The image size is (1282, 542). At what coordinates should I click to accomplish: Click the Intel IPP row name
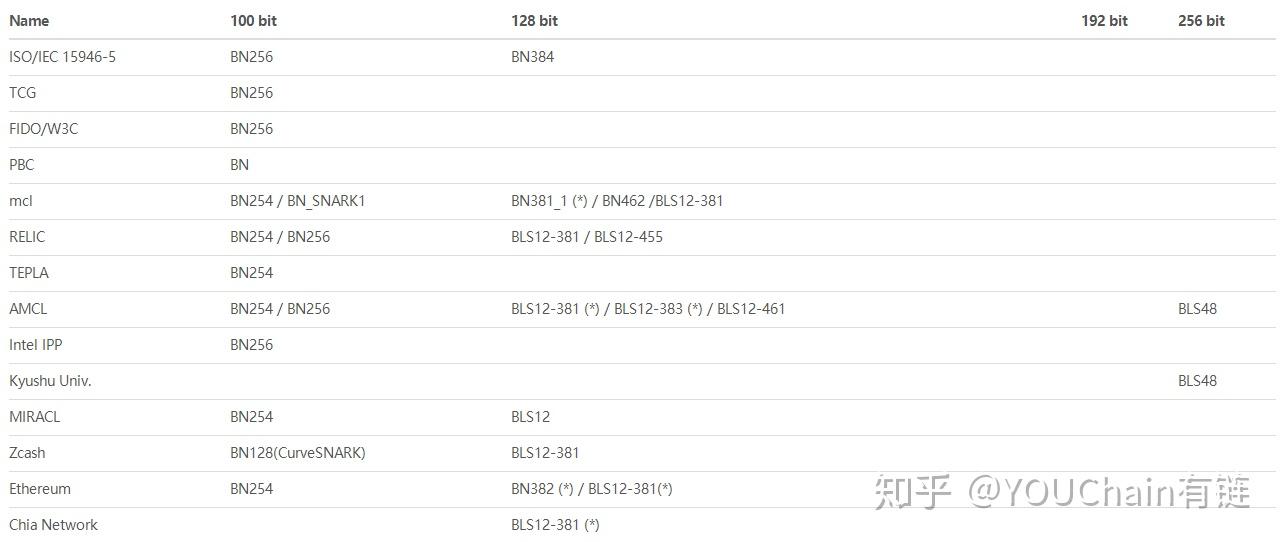[x=38, y=345]
